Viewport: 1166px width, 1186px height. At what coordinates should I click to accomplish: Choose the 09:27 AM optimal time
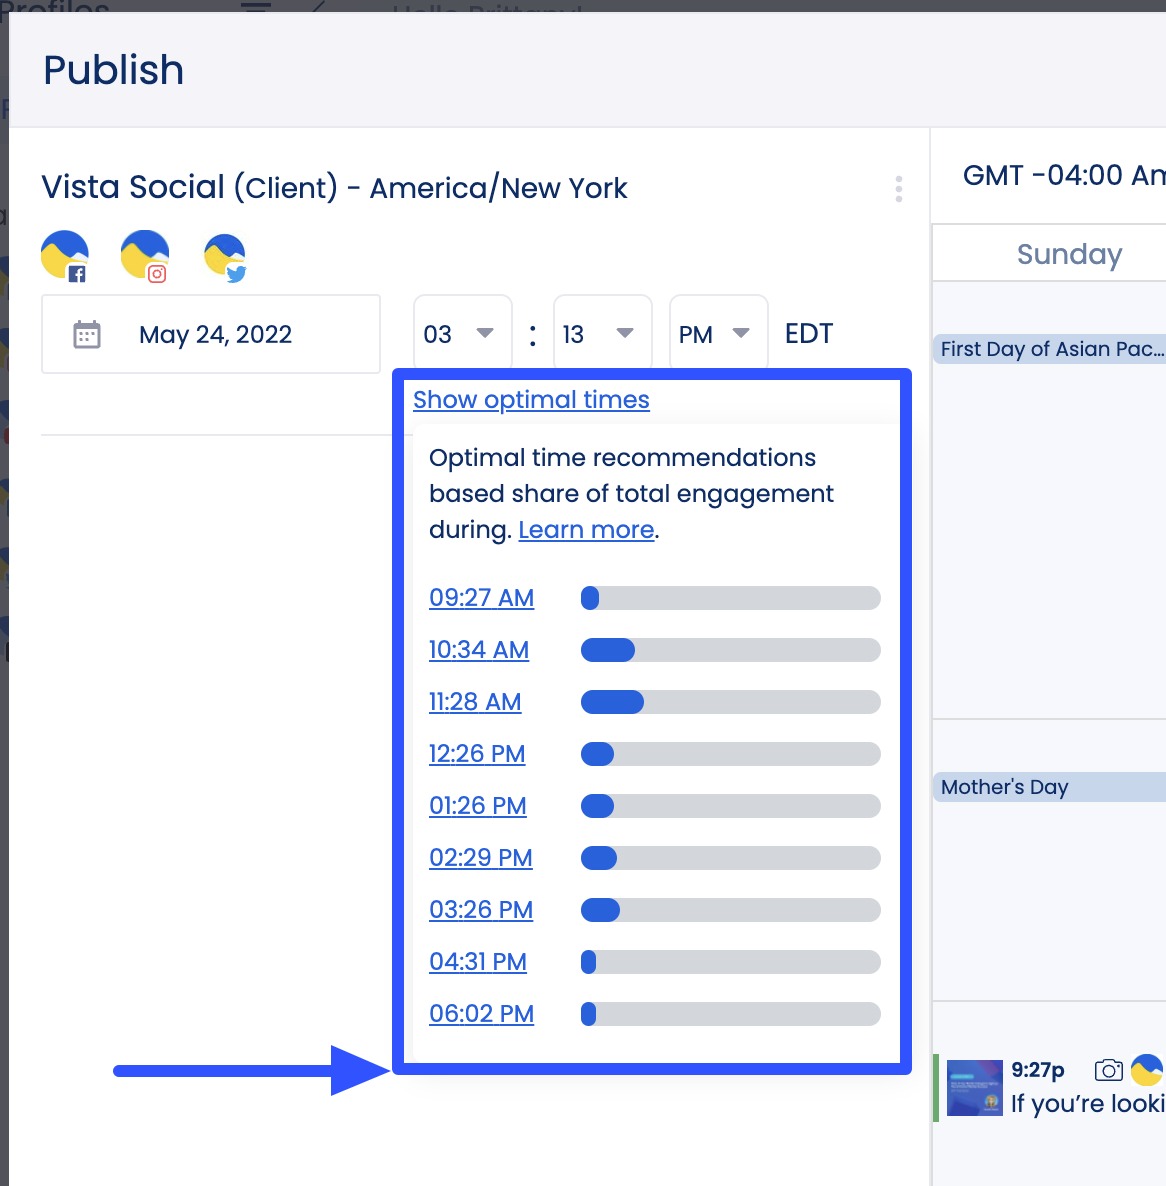click(481, 598)
